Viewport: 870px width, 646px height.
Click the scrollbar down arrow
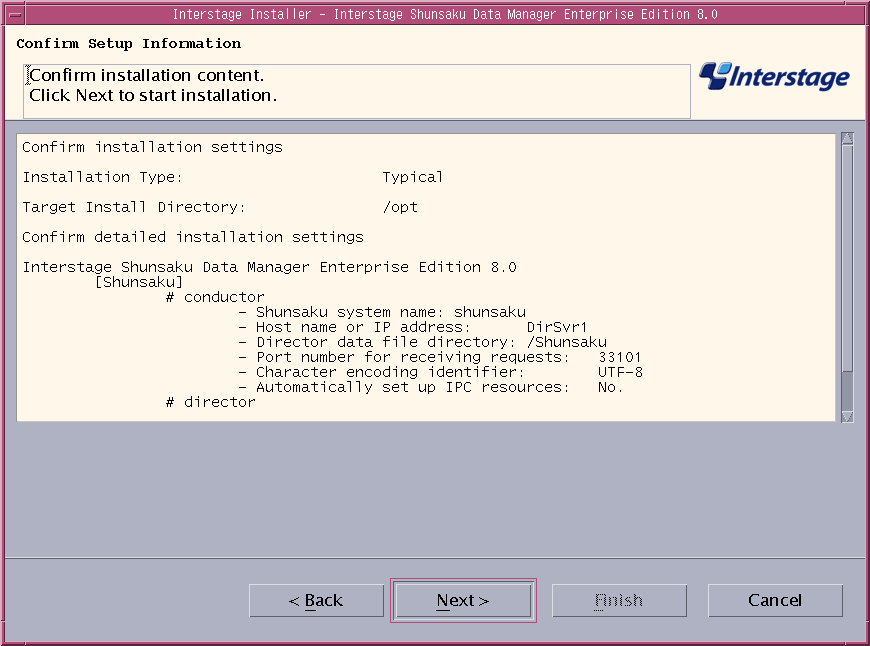847,416
